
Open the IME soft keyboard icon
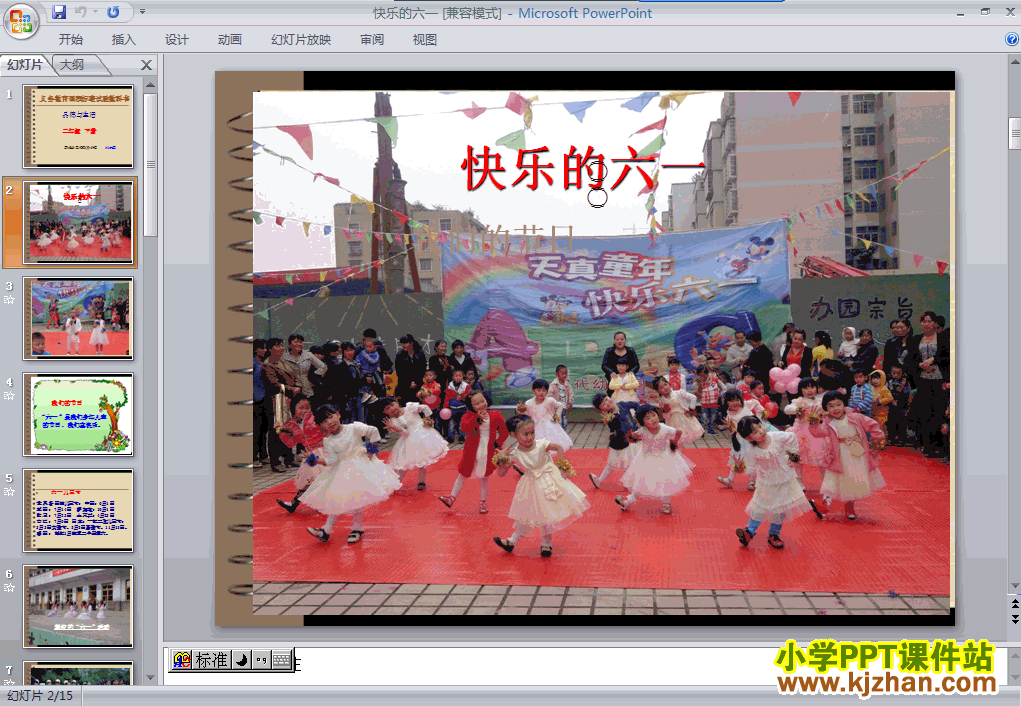coord(281,660)
